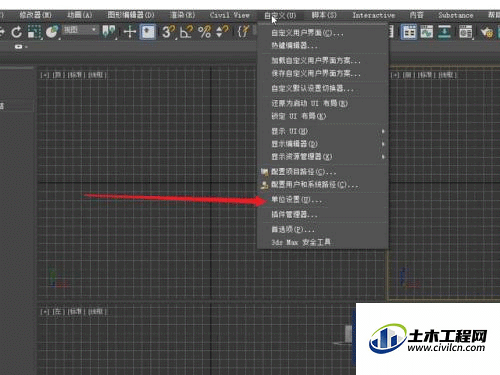Screen dimensions: 500x375
Task: Choose 单位设置(U)... menu entry
Action: (323, 200)
